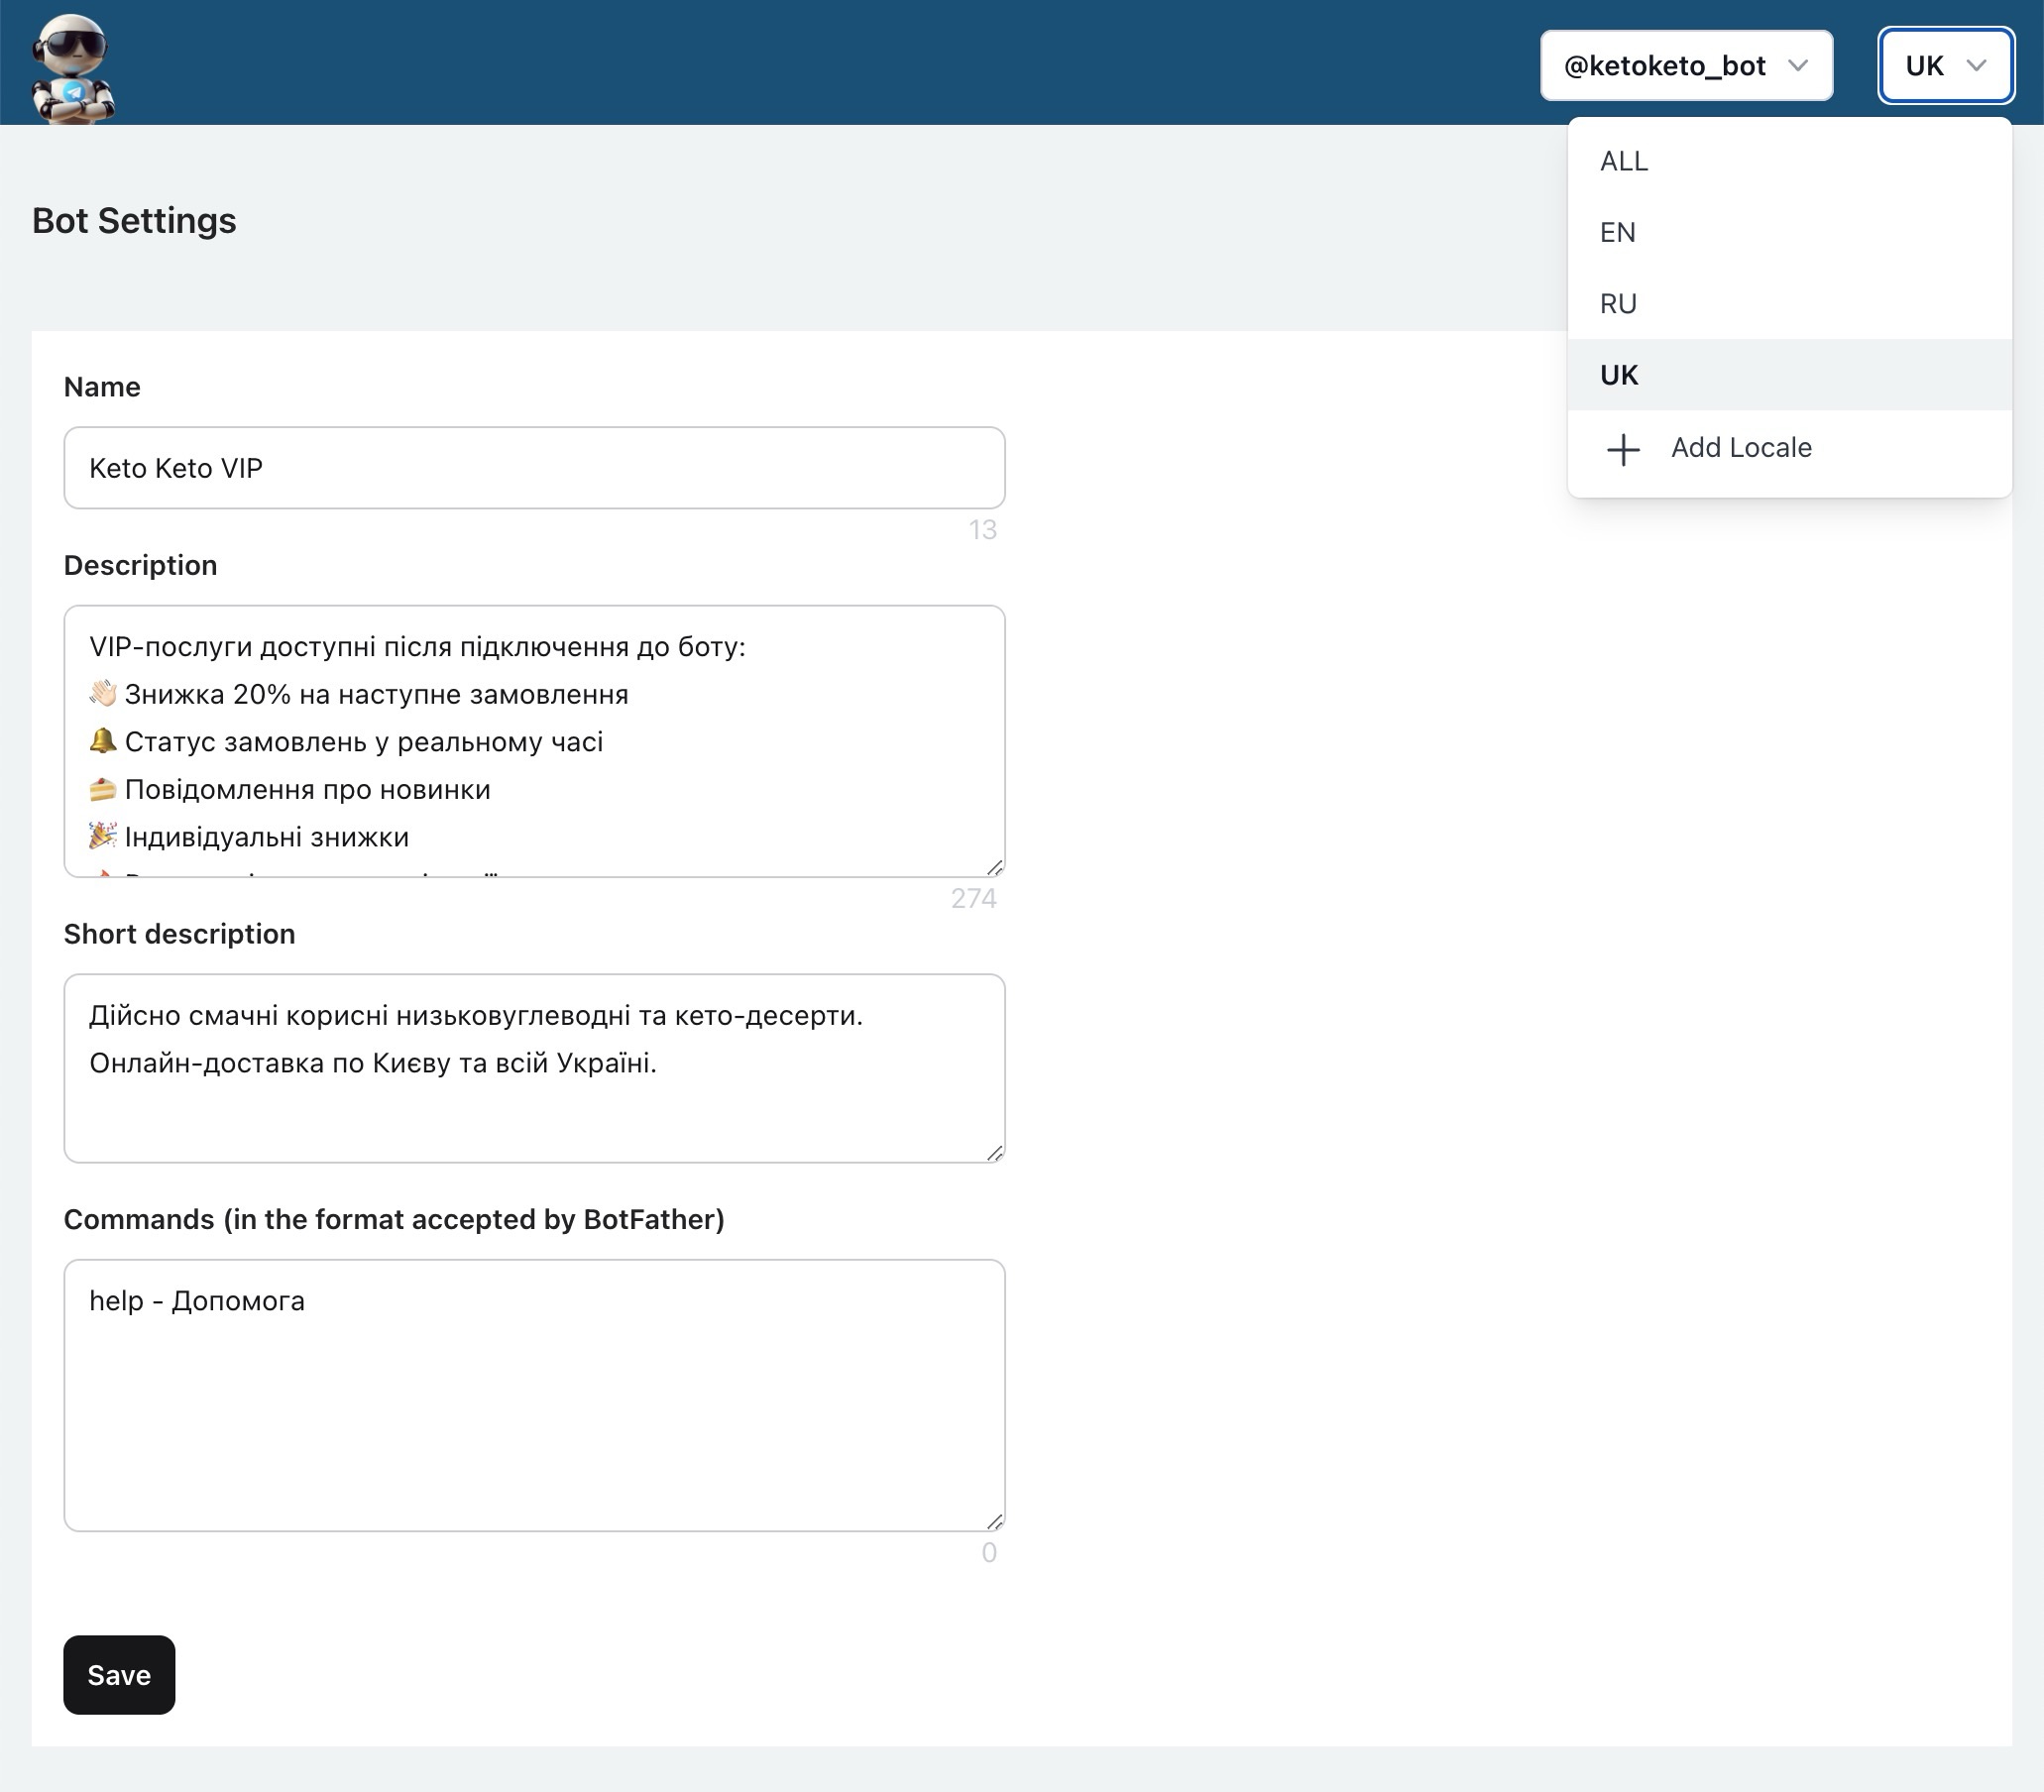Open the @ketoketo_bot bot dropdown
The height and width of the screenshot is (1792, 2044).
pos(1686,66)
